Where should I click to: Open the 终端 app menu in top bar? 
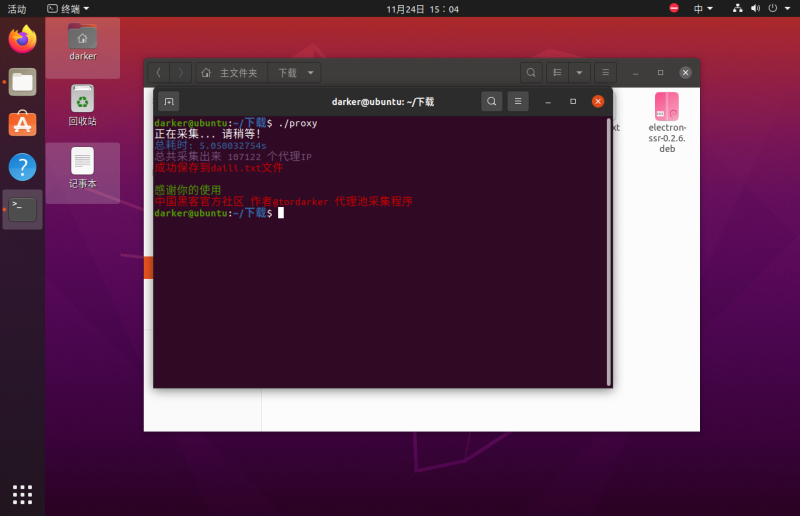click(68, 8)
